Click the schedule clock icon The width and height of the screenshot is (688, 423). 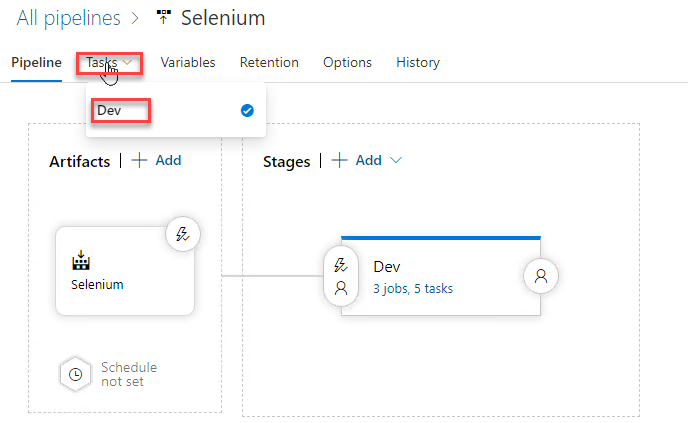(75, 374)
